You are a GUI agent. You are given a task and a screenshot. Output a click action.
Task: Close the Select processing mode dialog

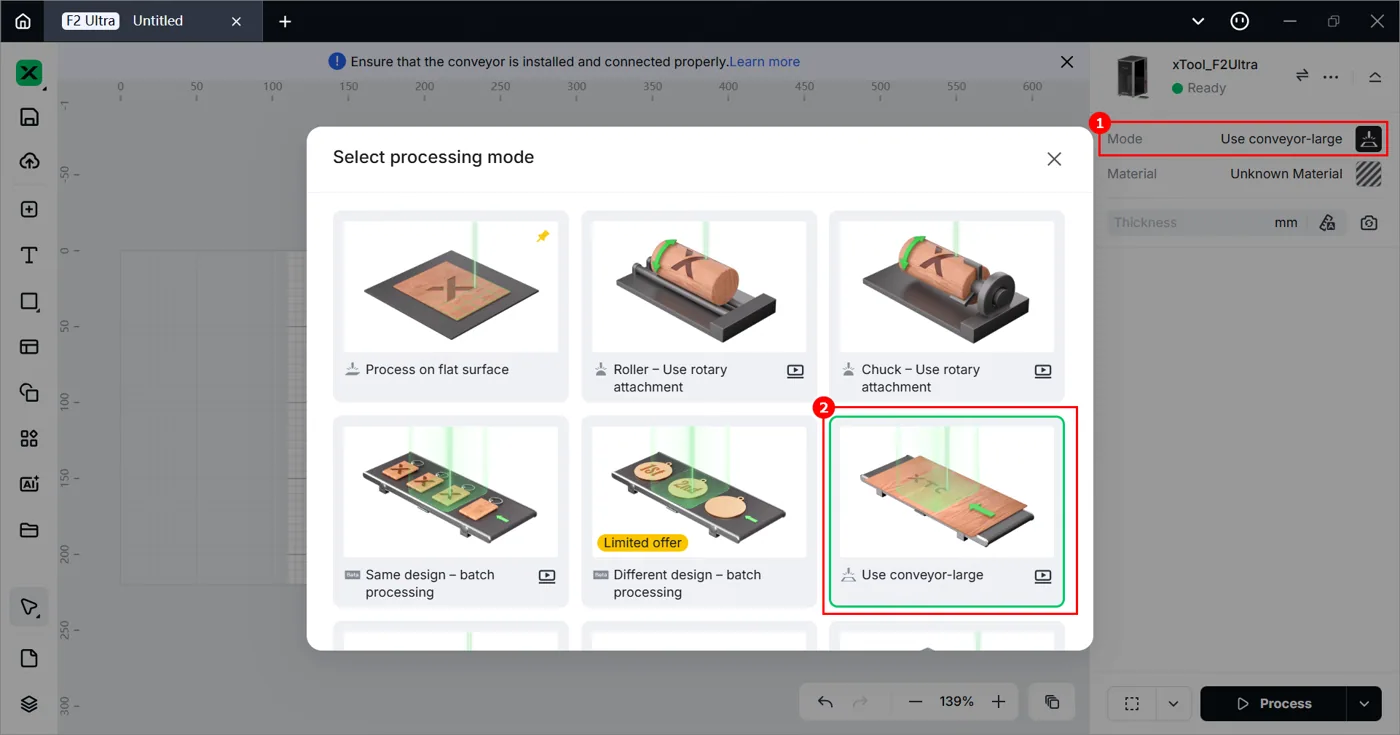[1054, 159]
